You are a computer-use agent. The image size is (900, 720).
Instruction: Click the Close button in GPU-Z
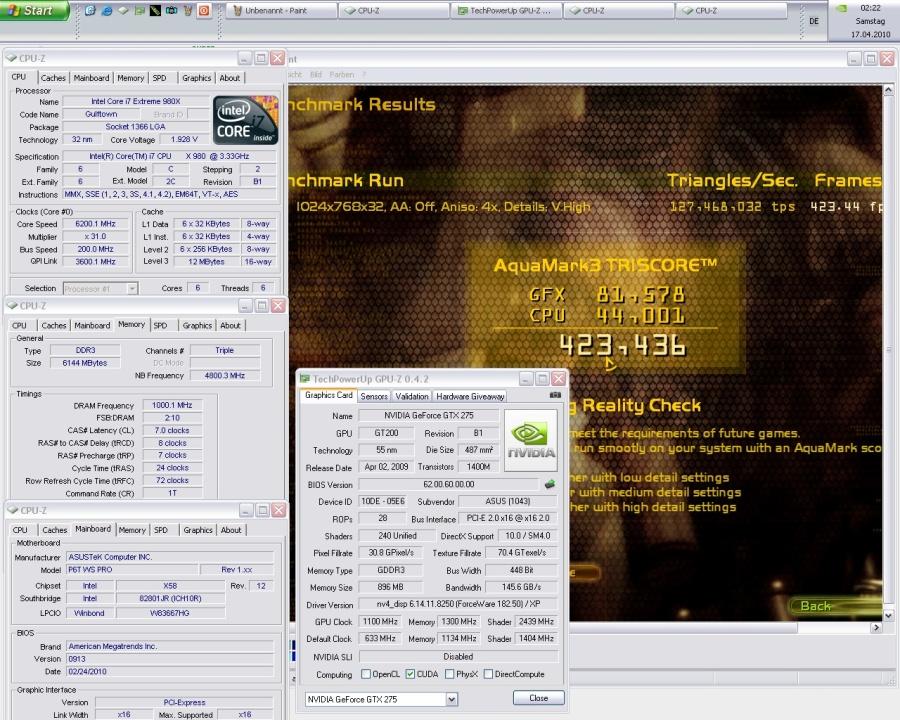pos(538,698)
